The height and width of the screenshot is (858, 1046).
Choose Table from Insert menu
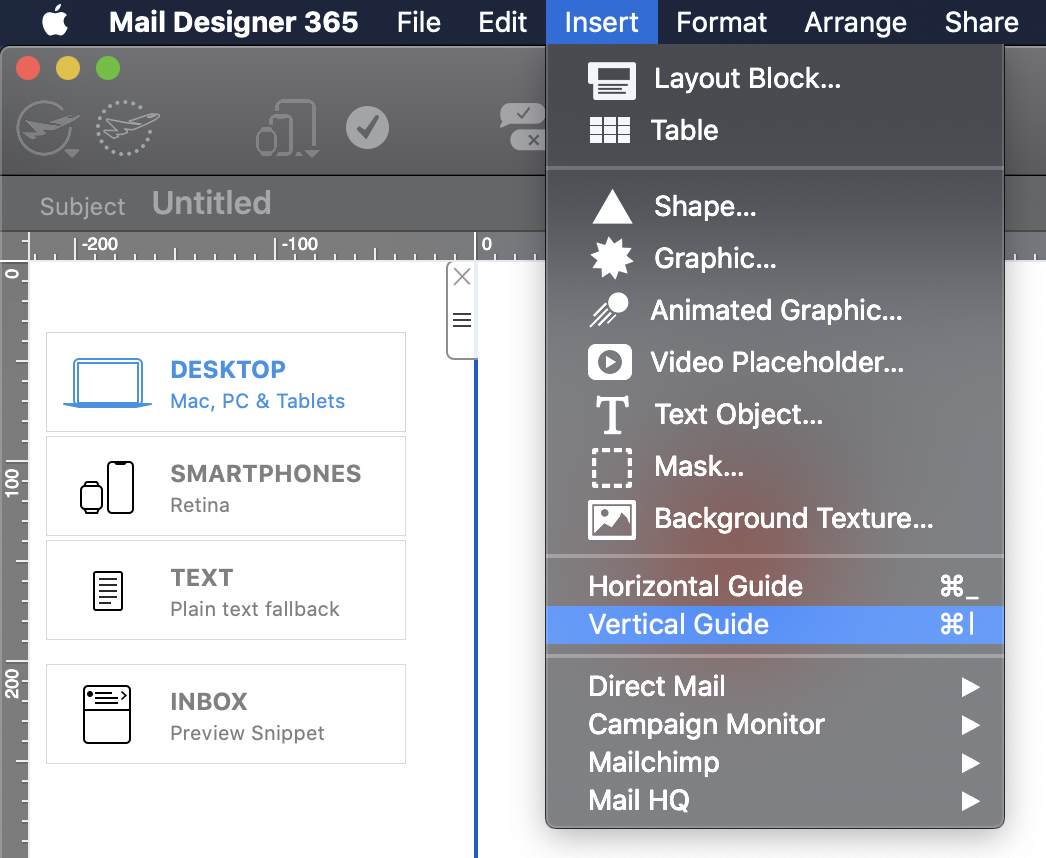pyautogui.click(x=774, y=130)
